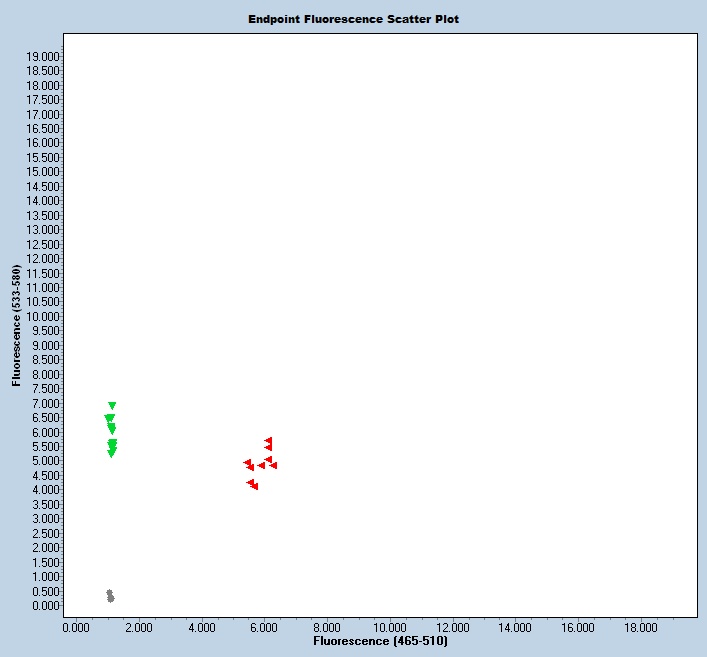
Task: Click the 6.000 tick label on the X-axis
Action: pyautogui.click(x=264, y=627)
